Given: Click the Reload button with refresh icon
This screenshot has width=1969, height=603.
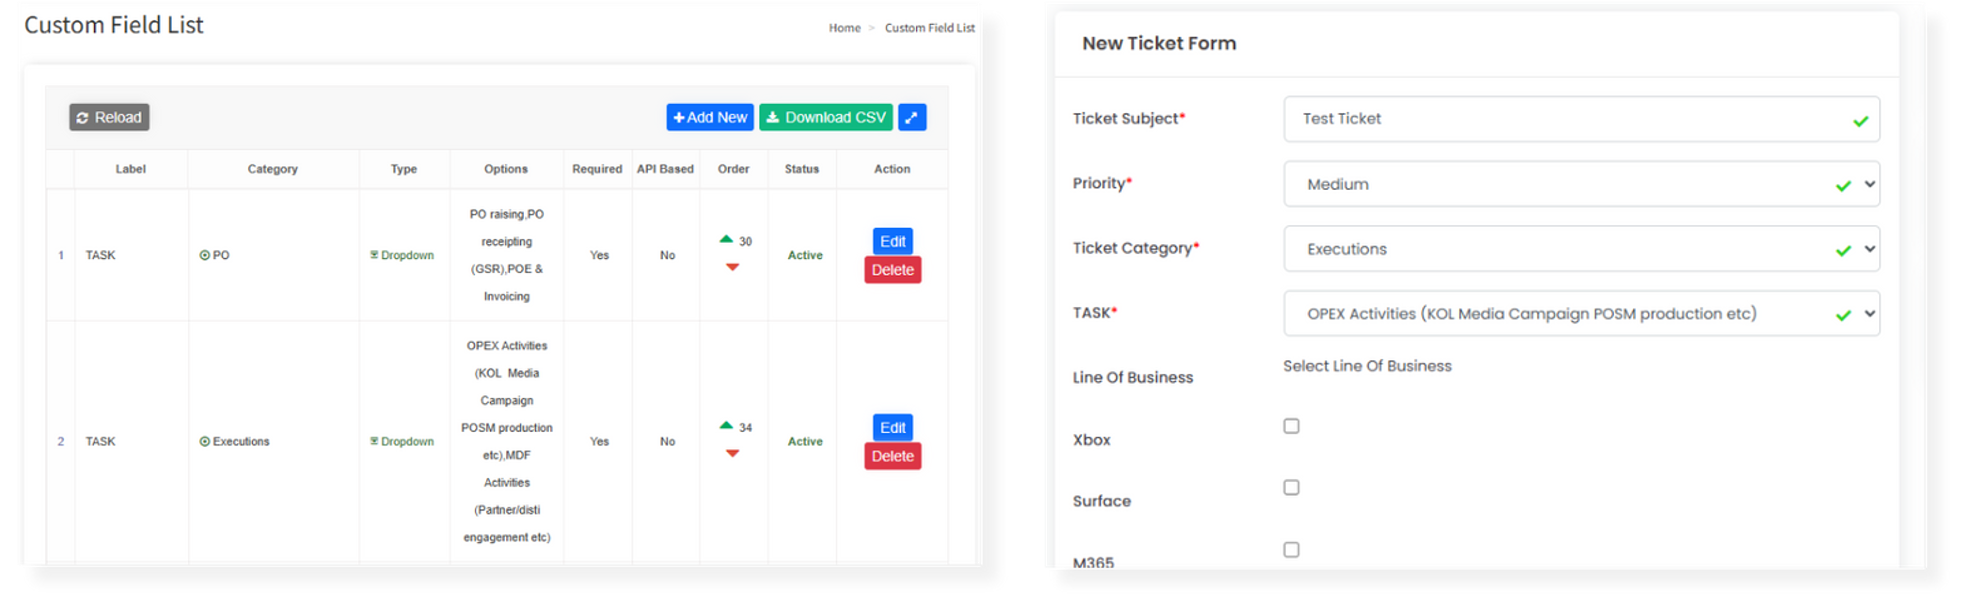Looking at the screenshot, I should pyautogui.click(x=109, y=117).
